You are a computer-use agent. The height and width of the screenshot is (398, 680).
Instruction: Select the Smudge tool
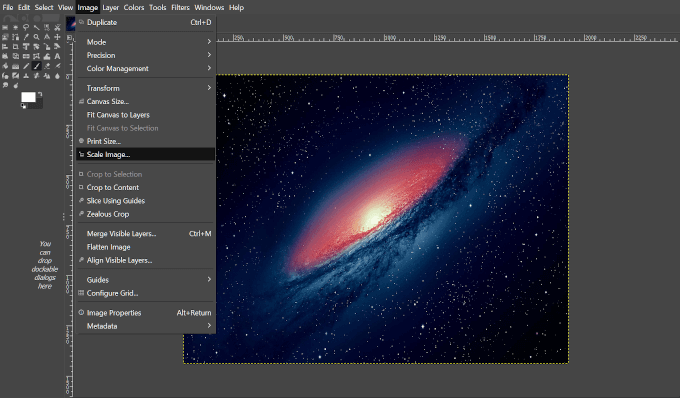click(5, 85)
